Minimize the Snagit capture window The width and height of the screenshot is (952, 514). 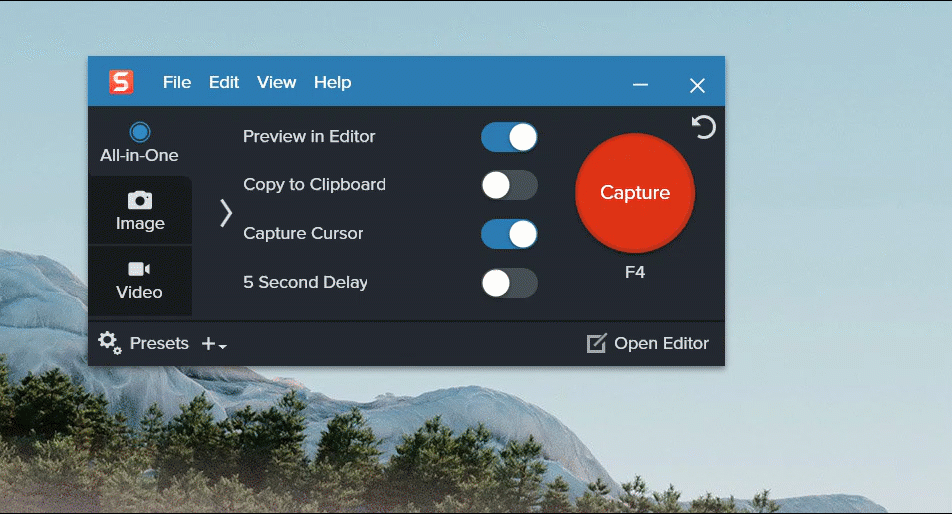641,86
